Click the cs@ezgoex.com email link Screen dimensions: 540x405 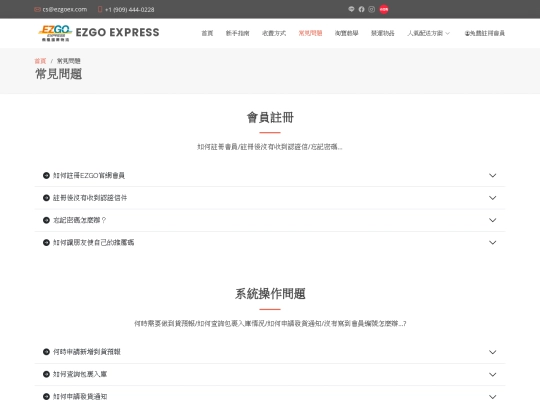coord(65,9)
